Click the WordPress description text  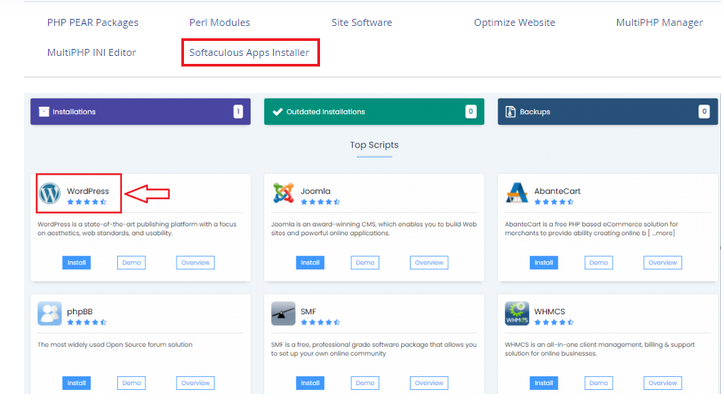[x=137, y=229]
